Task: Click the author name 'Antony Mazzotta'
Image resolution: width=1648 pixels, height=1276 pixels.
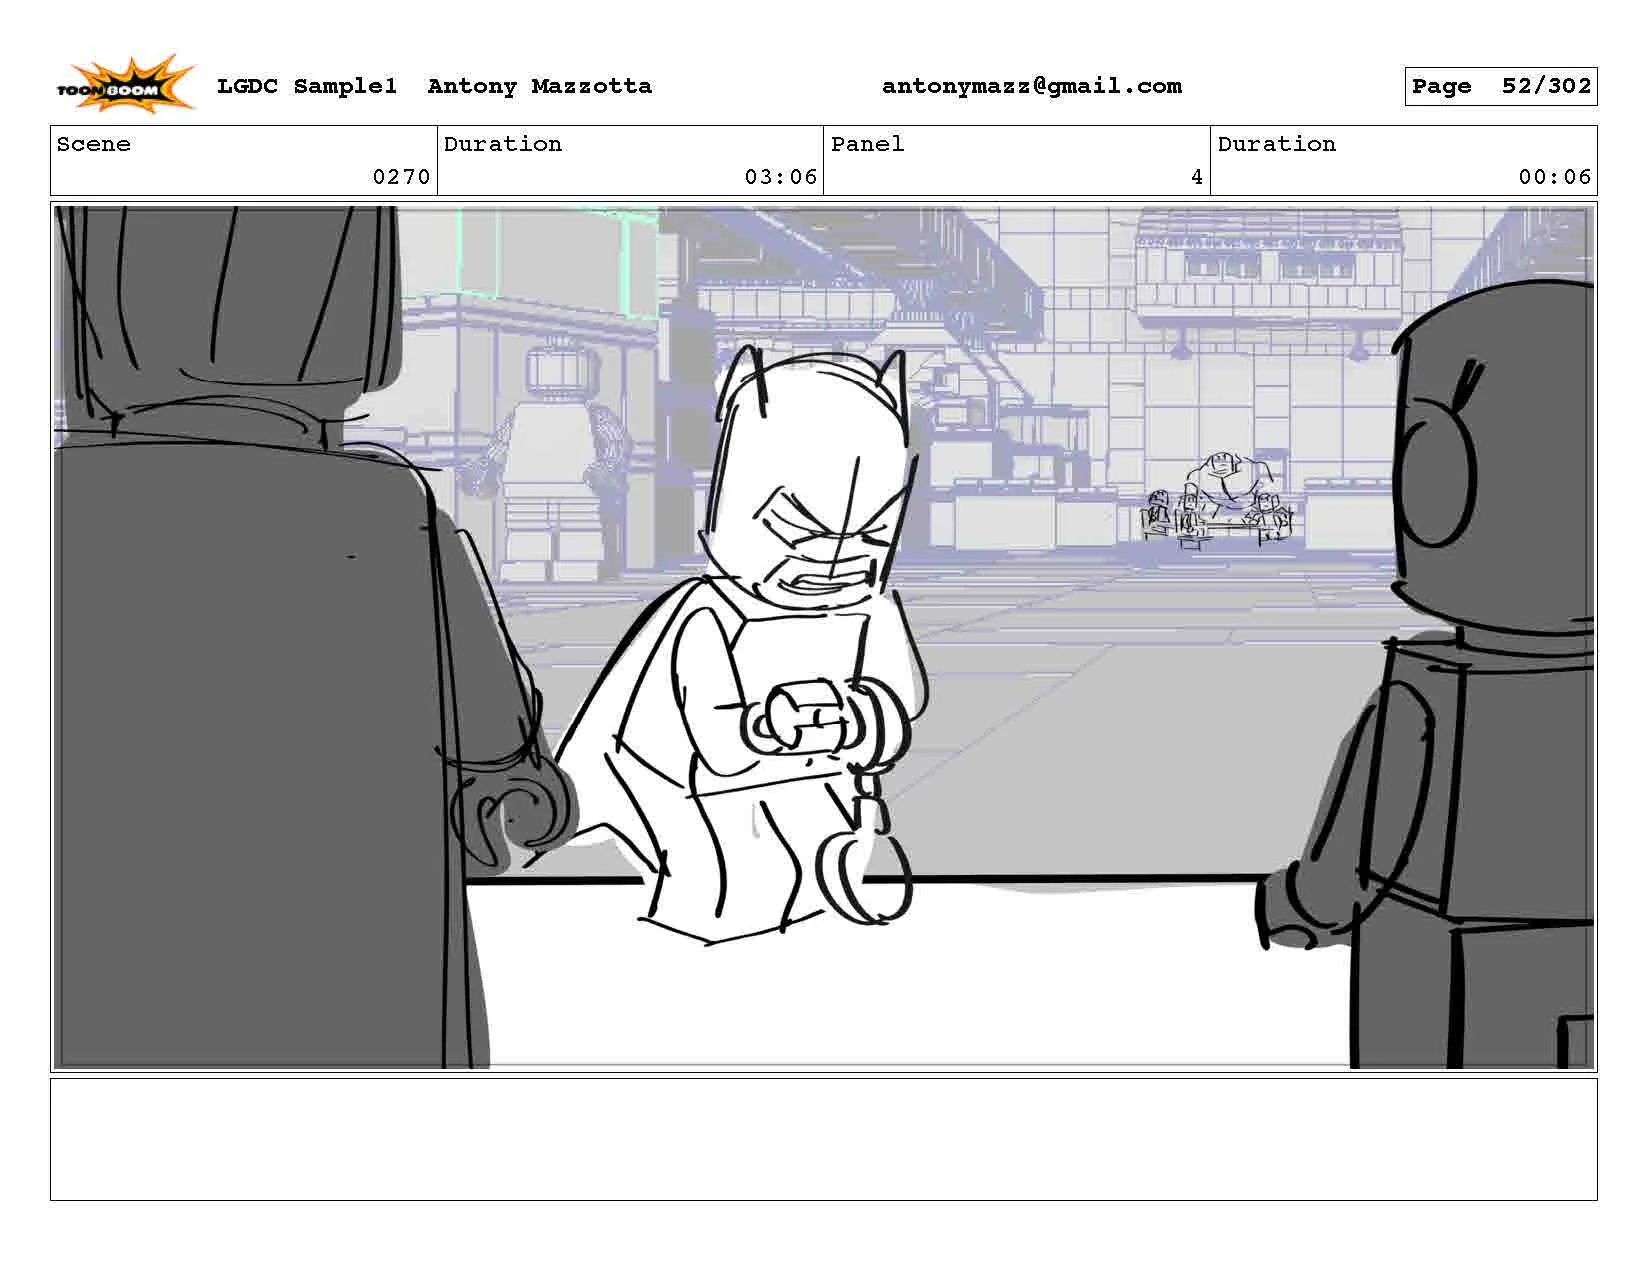Action: click(x=539, y=86)
